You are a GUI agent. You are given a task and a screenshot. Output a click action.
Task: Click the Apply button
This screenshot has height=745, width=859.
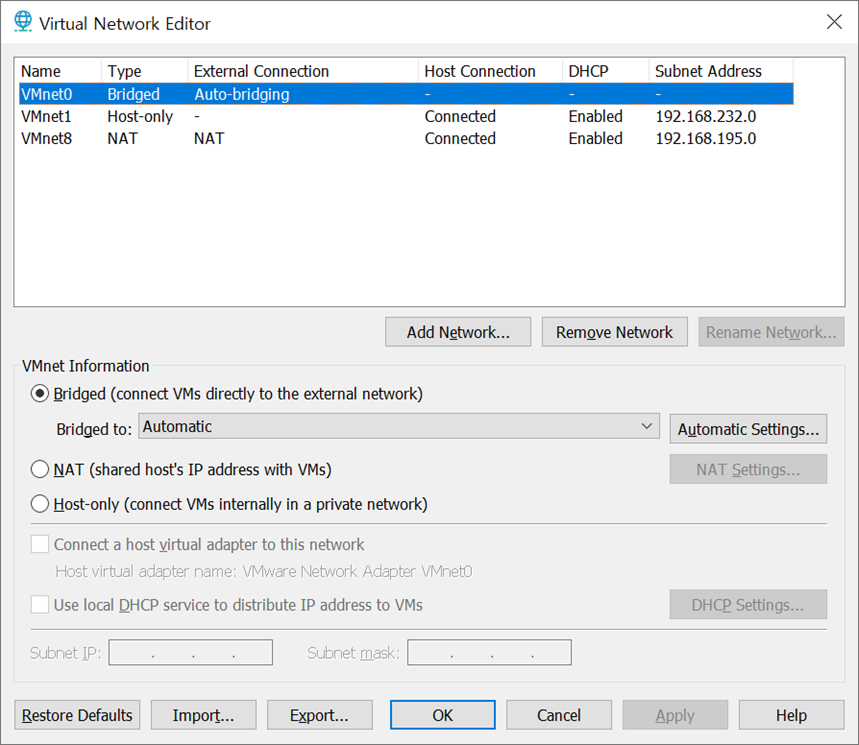pos(675,715)
